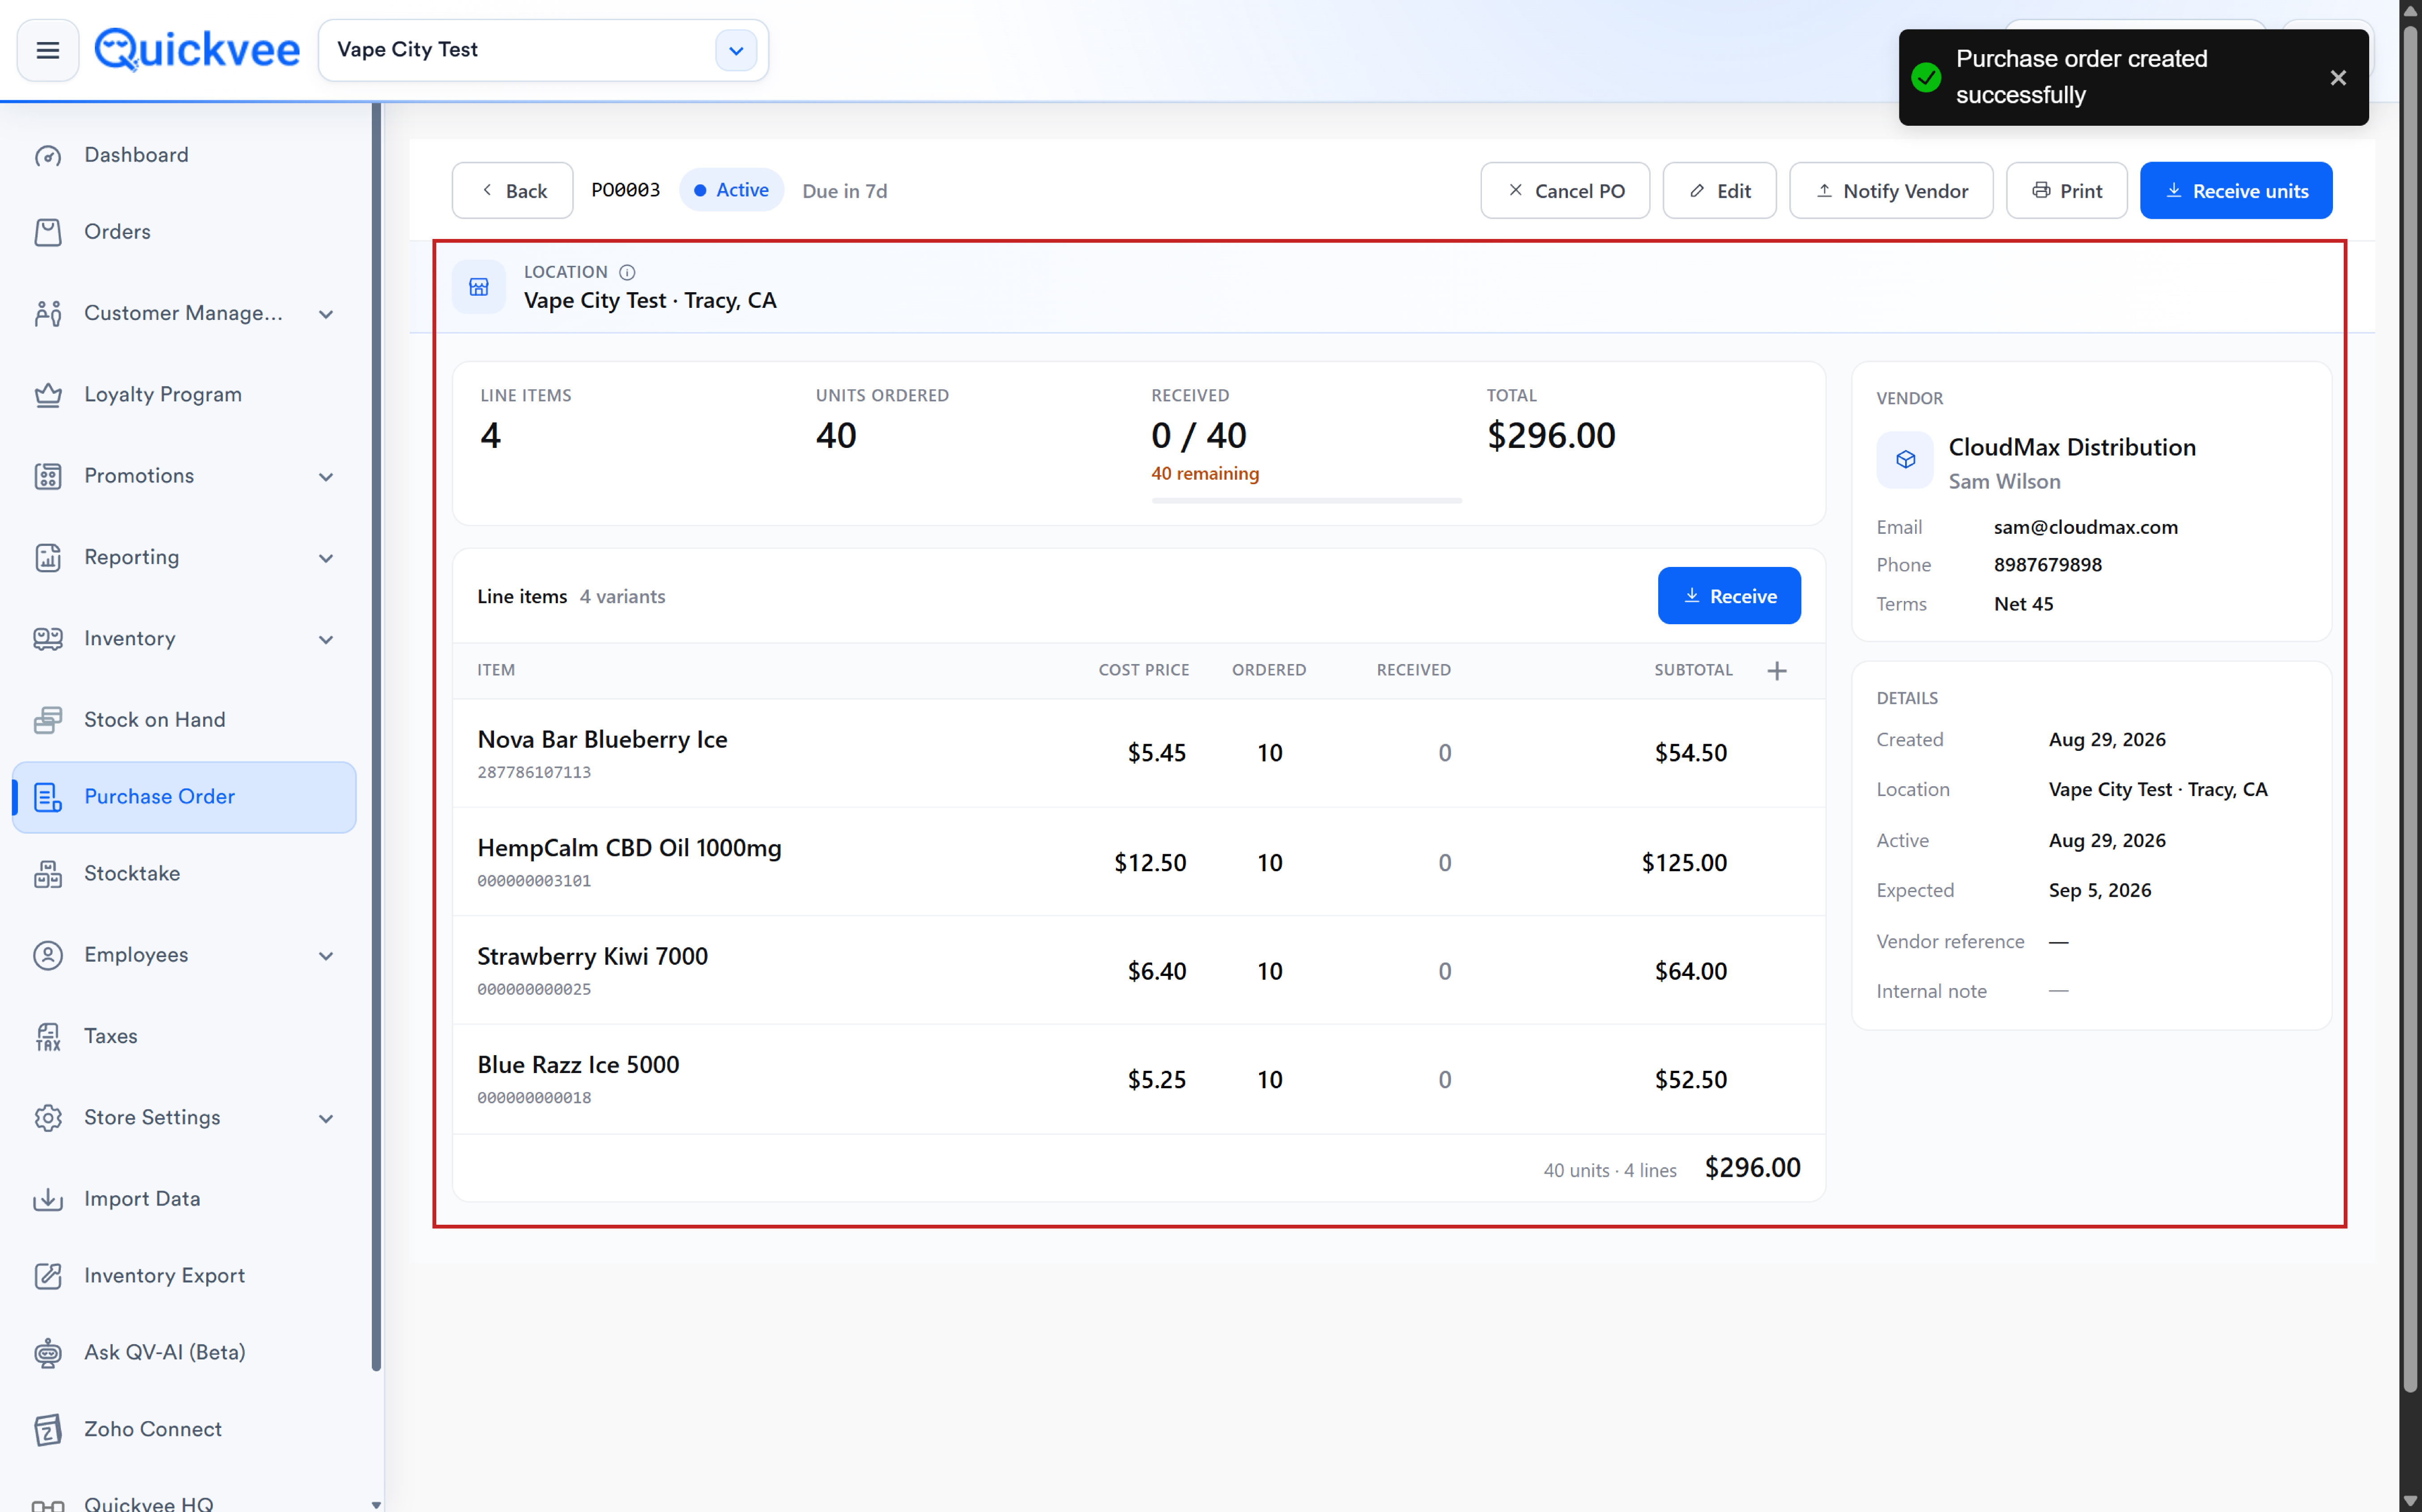Image resolution: width=2422 pixels, height=1512 pixels.
Task: Click the Zoho Connect icon
Action: (x=48, y=1430)
